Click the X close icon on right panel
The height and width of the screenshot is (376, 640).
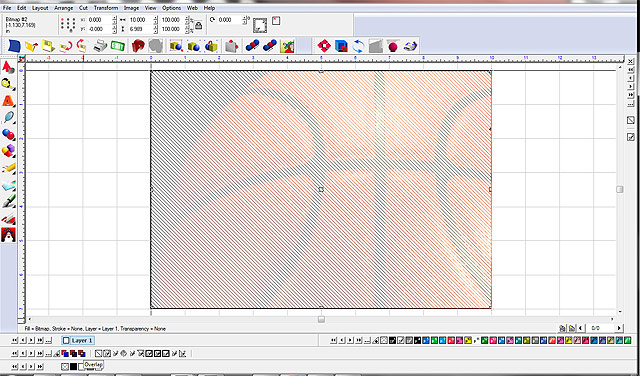pyautogui.click(x=631, y=61)
